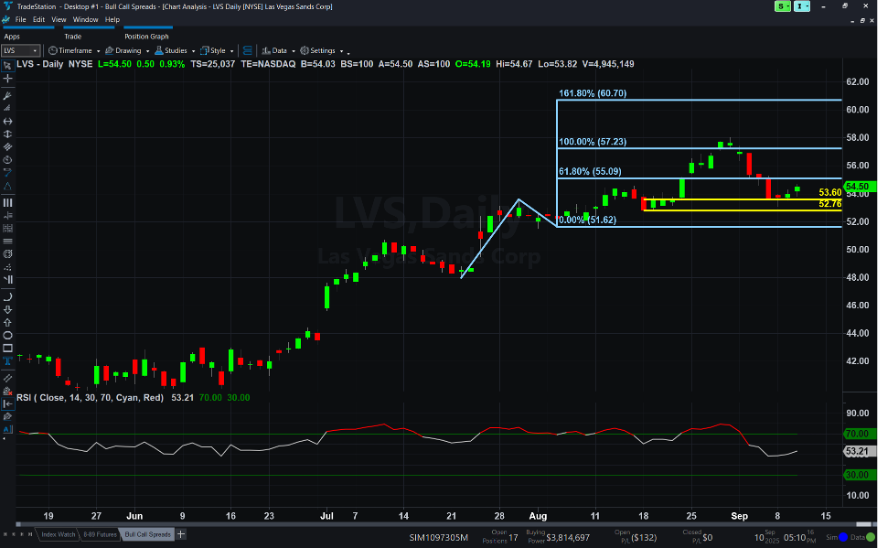
Task: Open the Timeframe dropdown
Action: pos(74,50)
